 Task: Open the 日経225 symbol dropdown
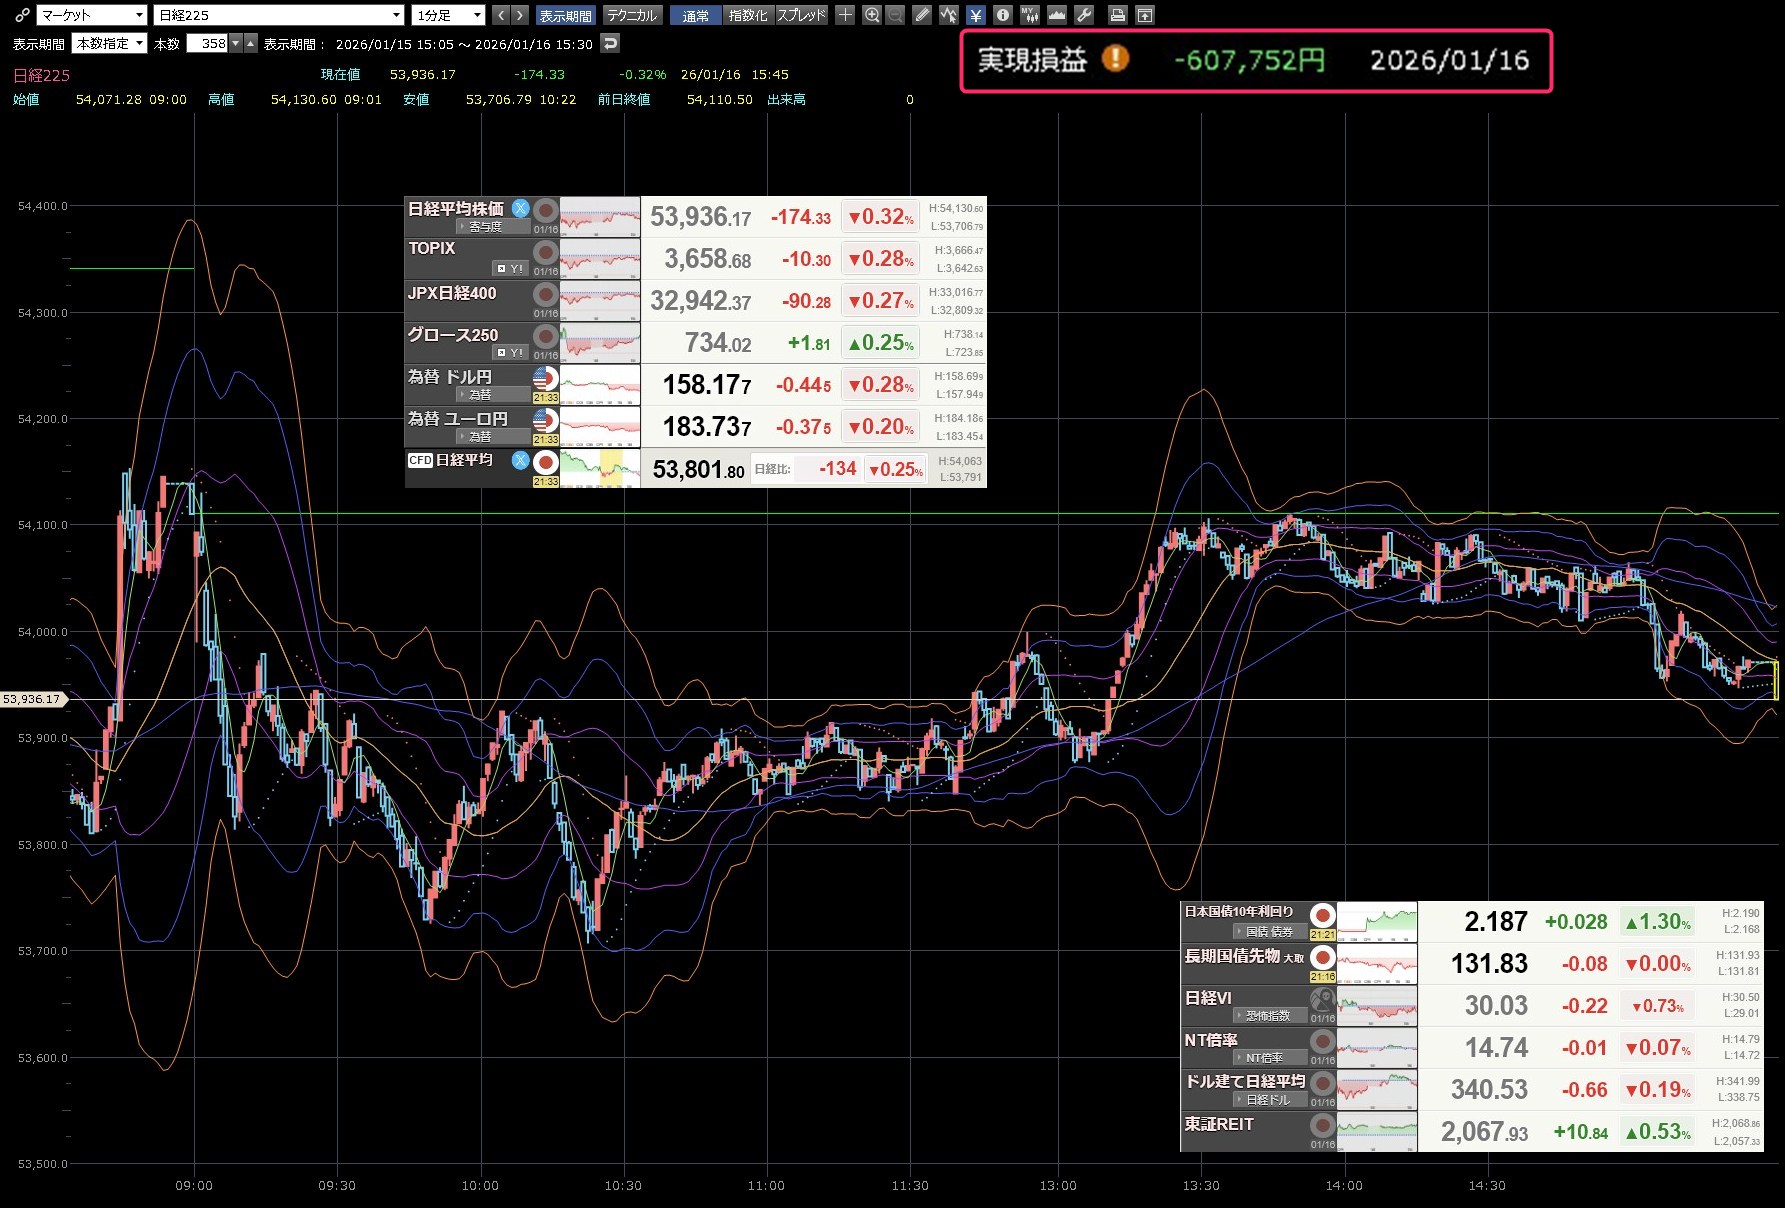tap(279, 15)
